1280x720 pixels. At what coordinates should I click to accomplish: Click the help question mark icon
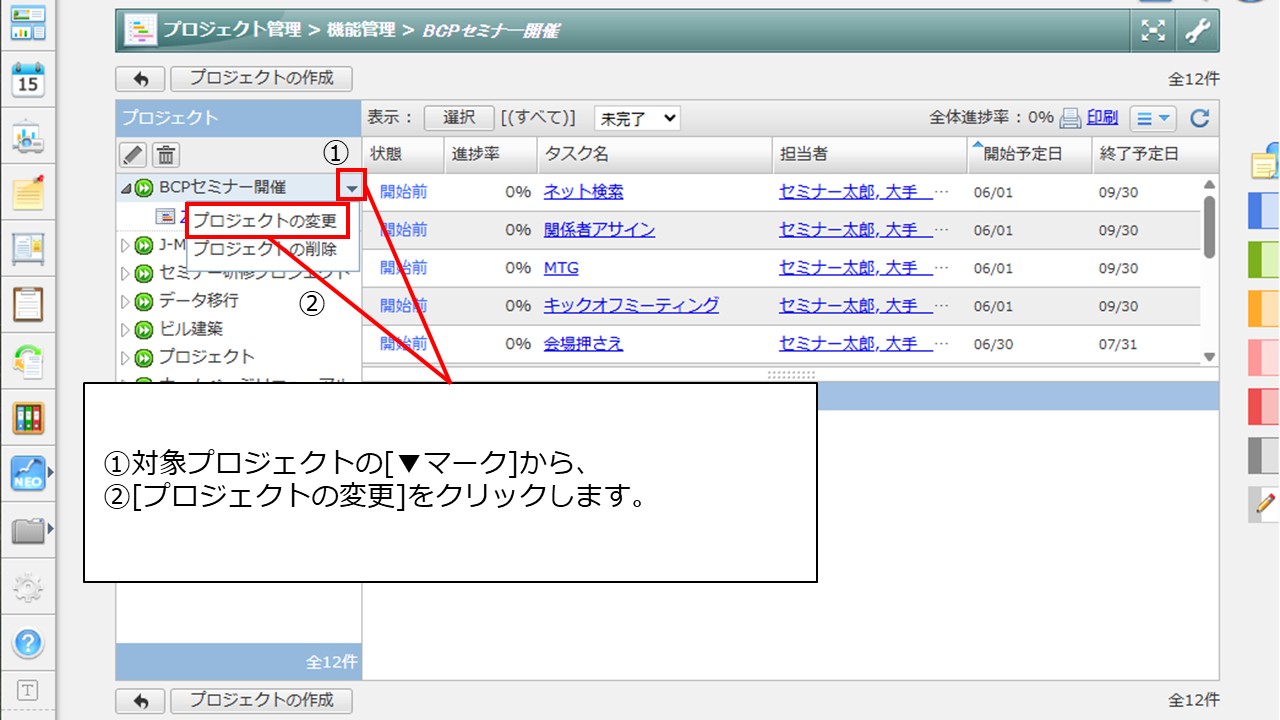28,642
